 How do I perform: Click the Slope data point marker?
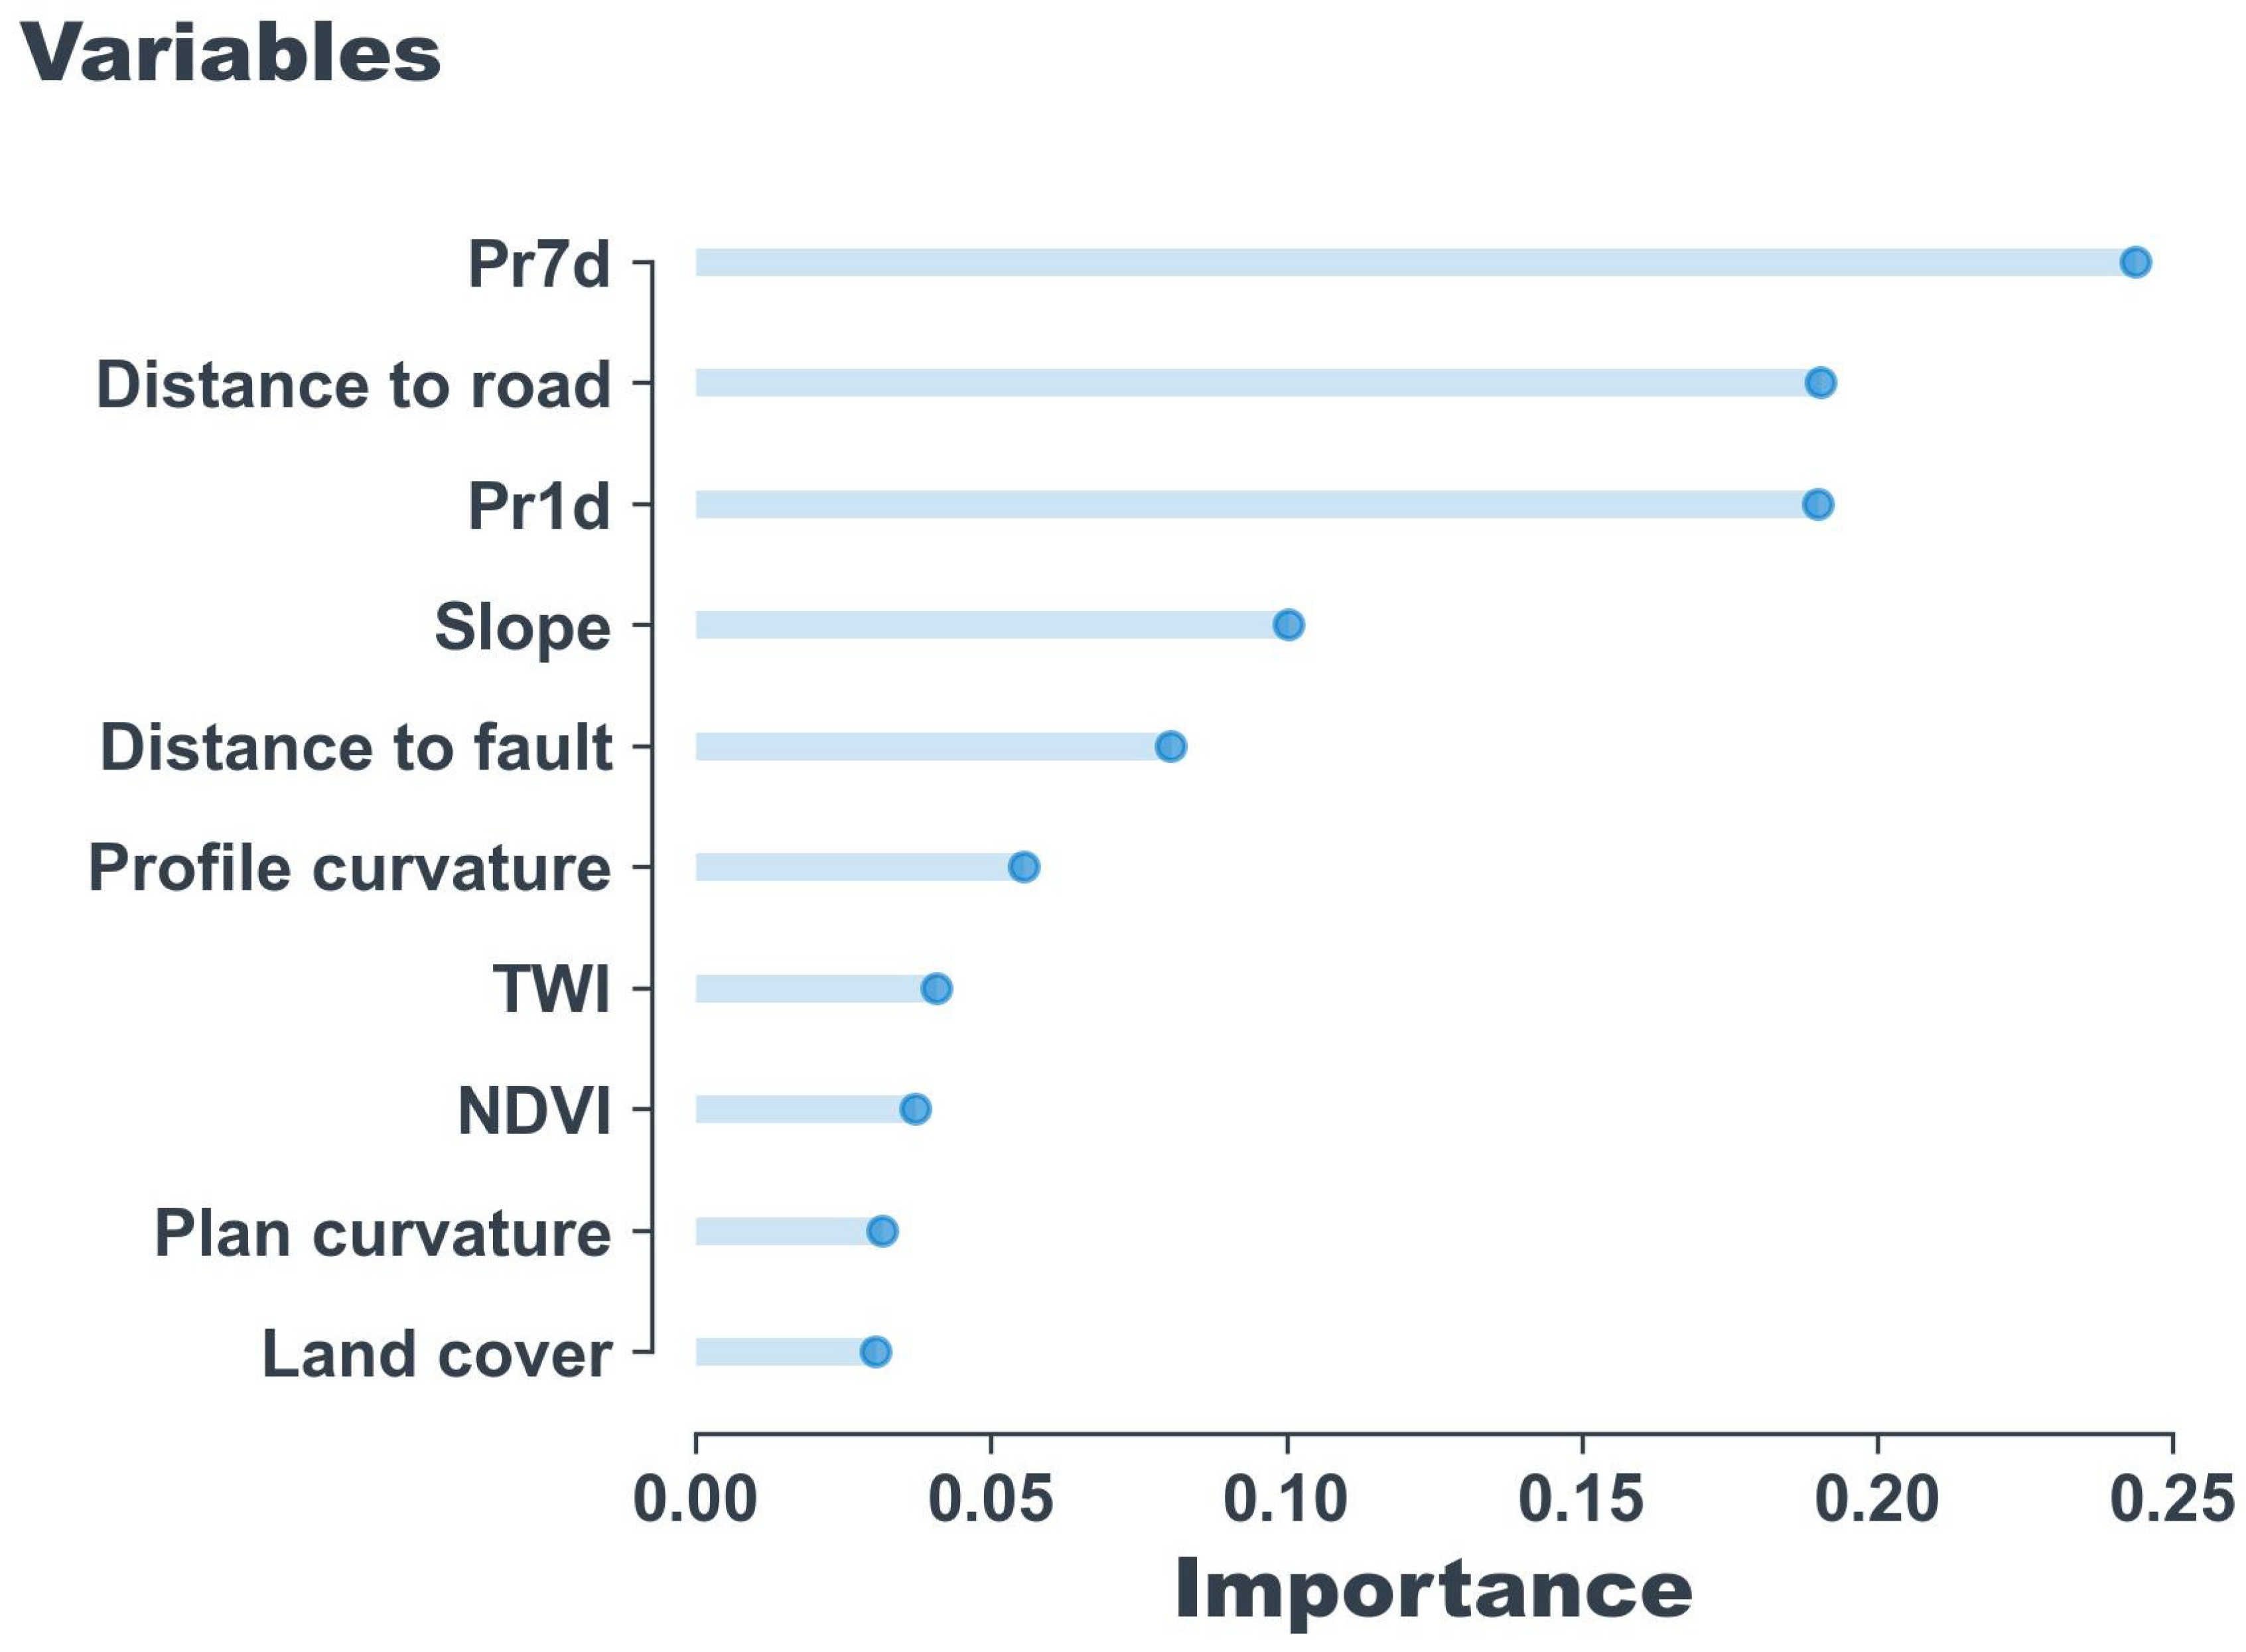point(1288,625)
